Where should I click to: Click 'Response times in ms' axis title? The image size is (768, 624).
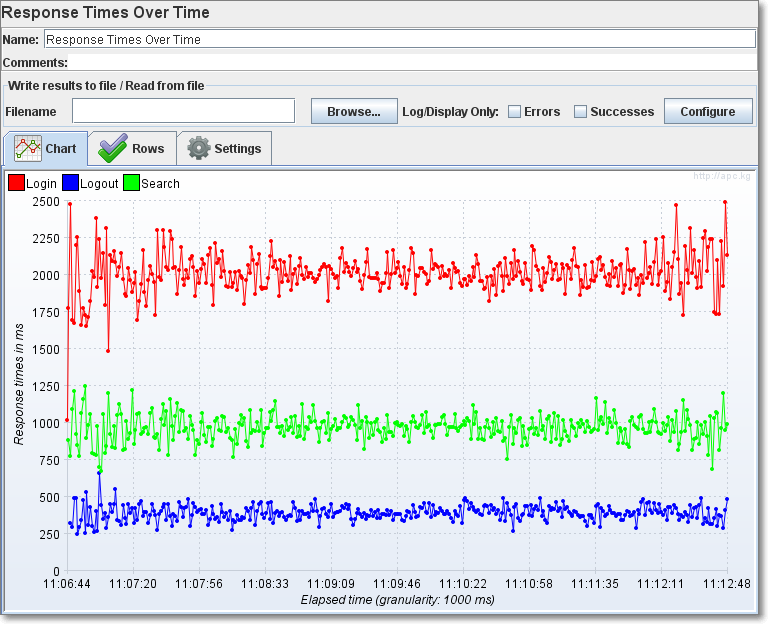[19, 384]
